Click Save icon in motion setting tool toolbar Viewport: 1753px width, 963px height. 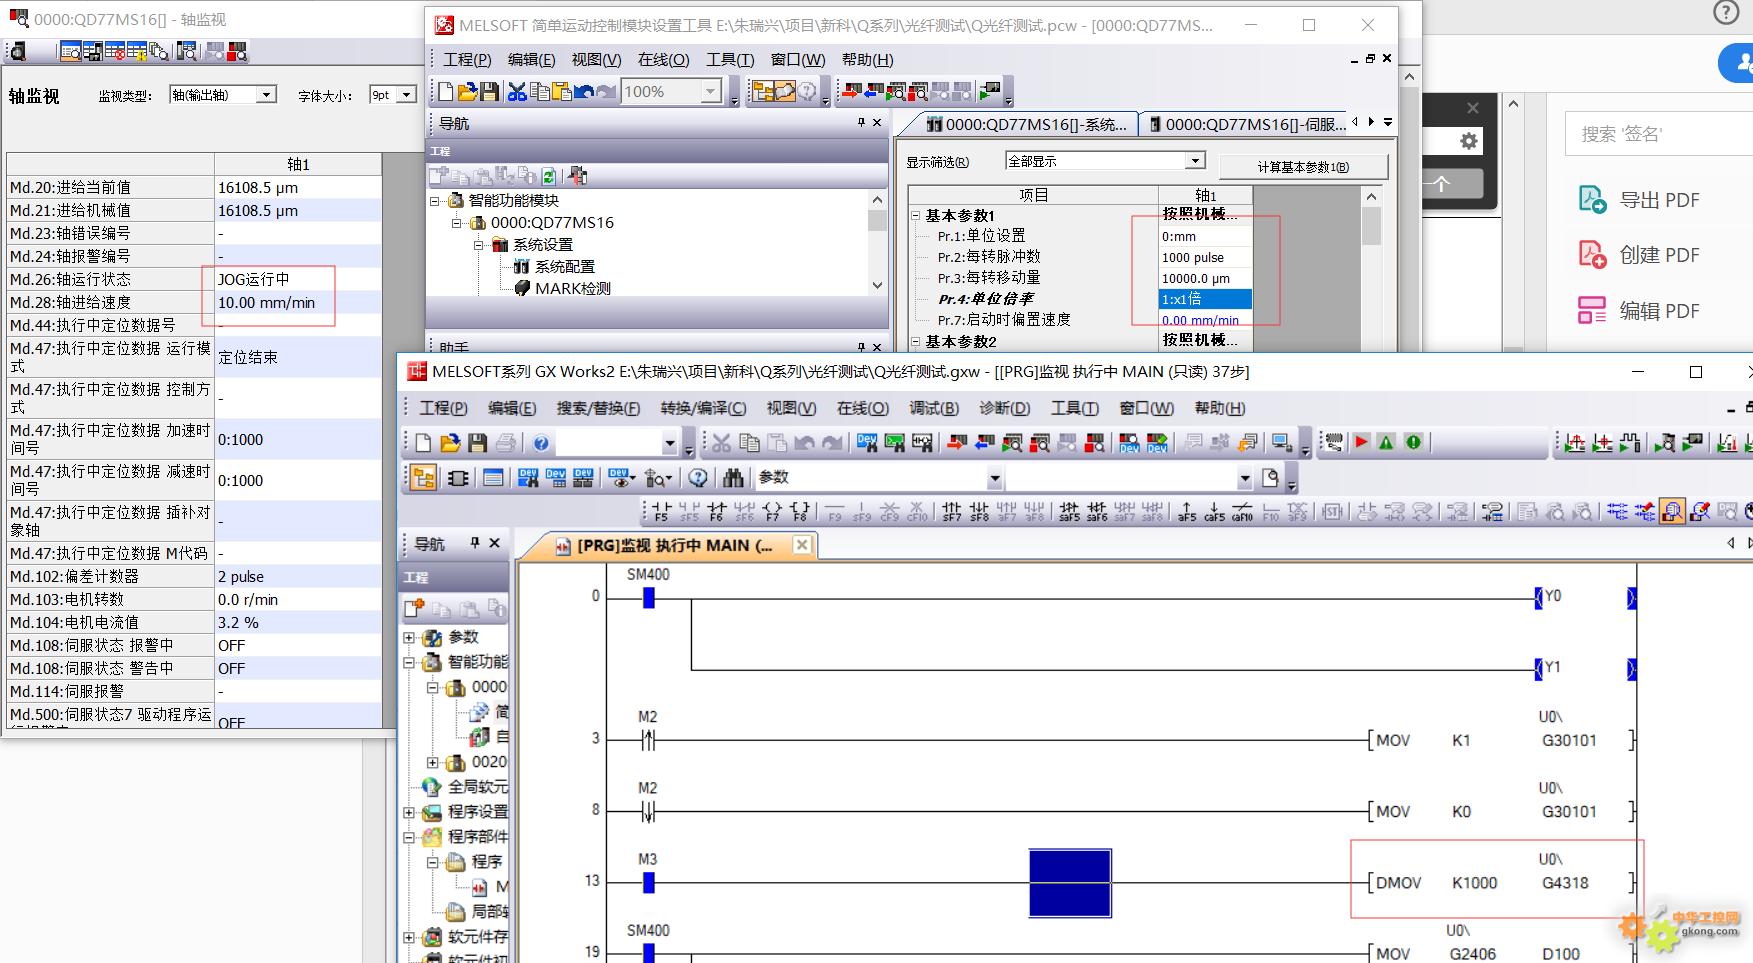pos(490,92)
